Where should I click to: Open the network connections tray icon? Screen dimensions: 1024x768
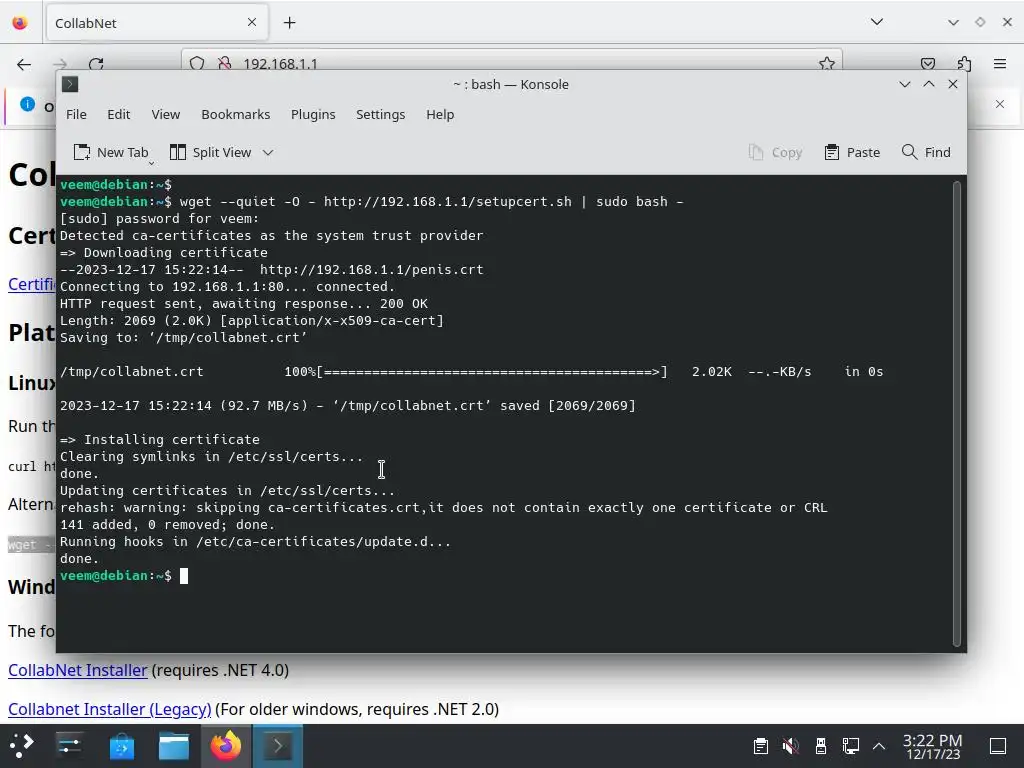tap(850, 746)
